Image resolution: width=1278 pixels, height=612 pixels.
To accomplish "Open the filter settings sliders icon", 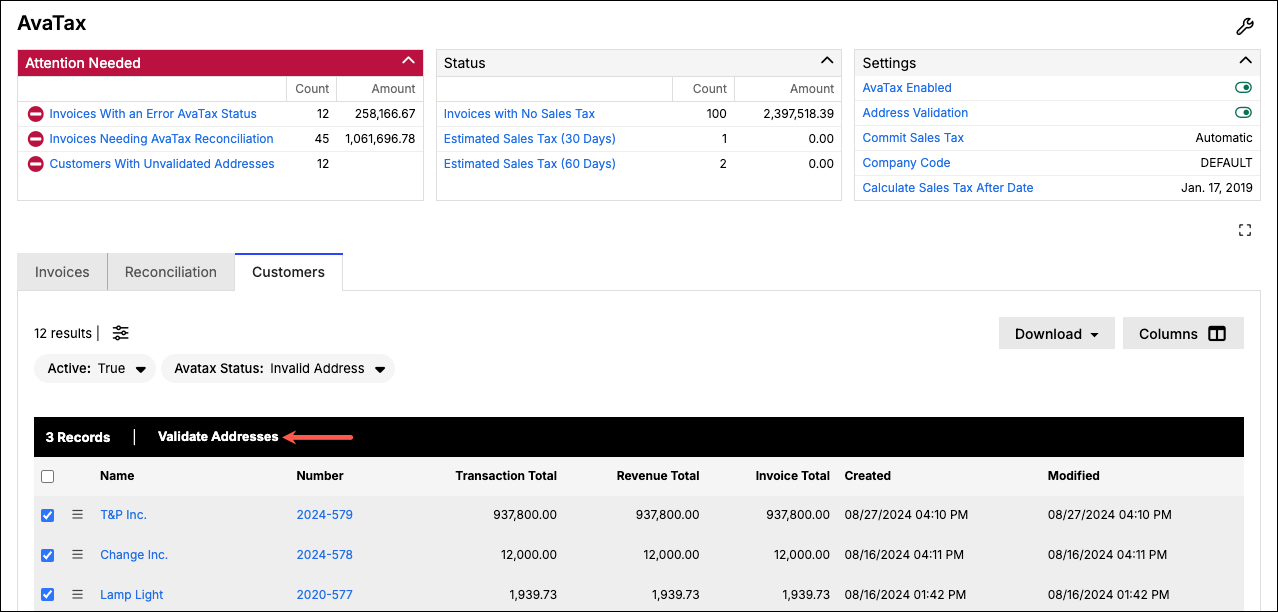I will click(120, 333).
